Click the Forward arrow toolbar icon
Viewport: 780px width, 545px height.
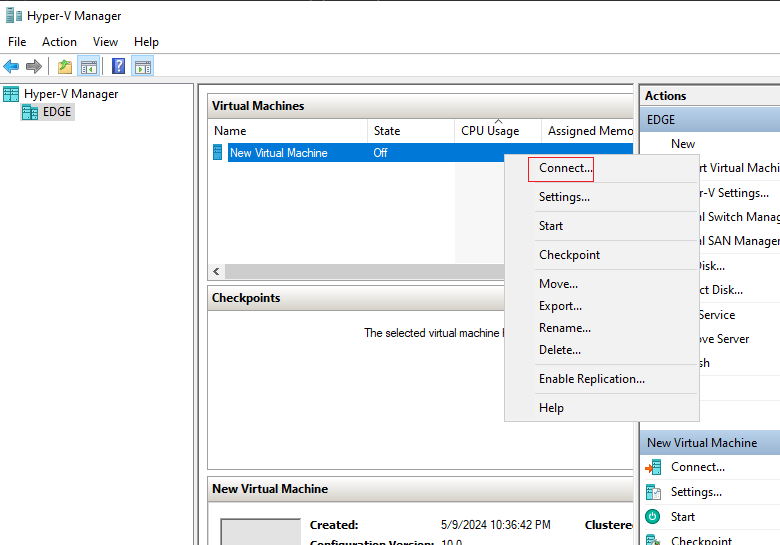point(34,66)
